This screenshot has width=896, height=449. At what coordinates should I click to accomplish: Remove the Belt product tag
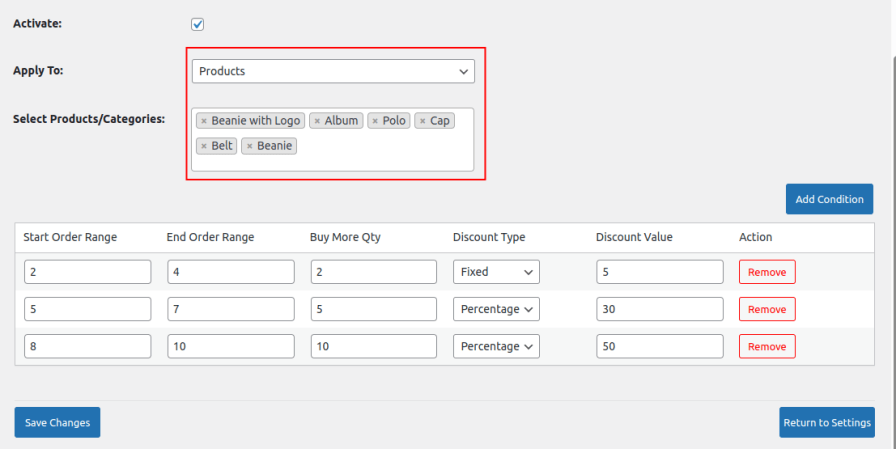pyautogui.click(x=204, y=146)
